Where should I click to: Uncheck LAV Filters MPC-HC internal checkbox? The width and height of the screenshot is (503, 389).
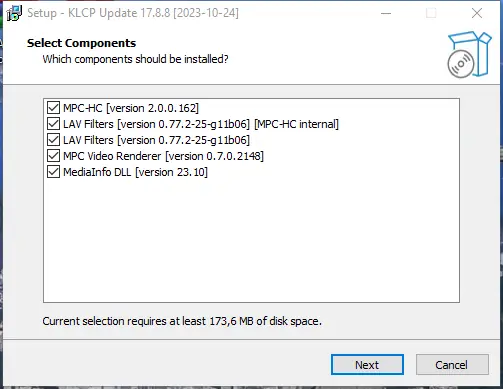(53, 124)
